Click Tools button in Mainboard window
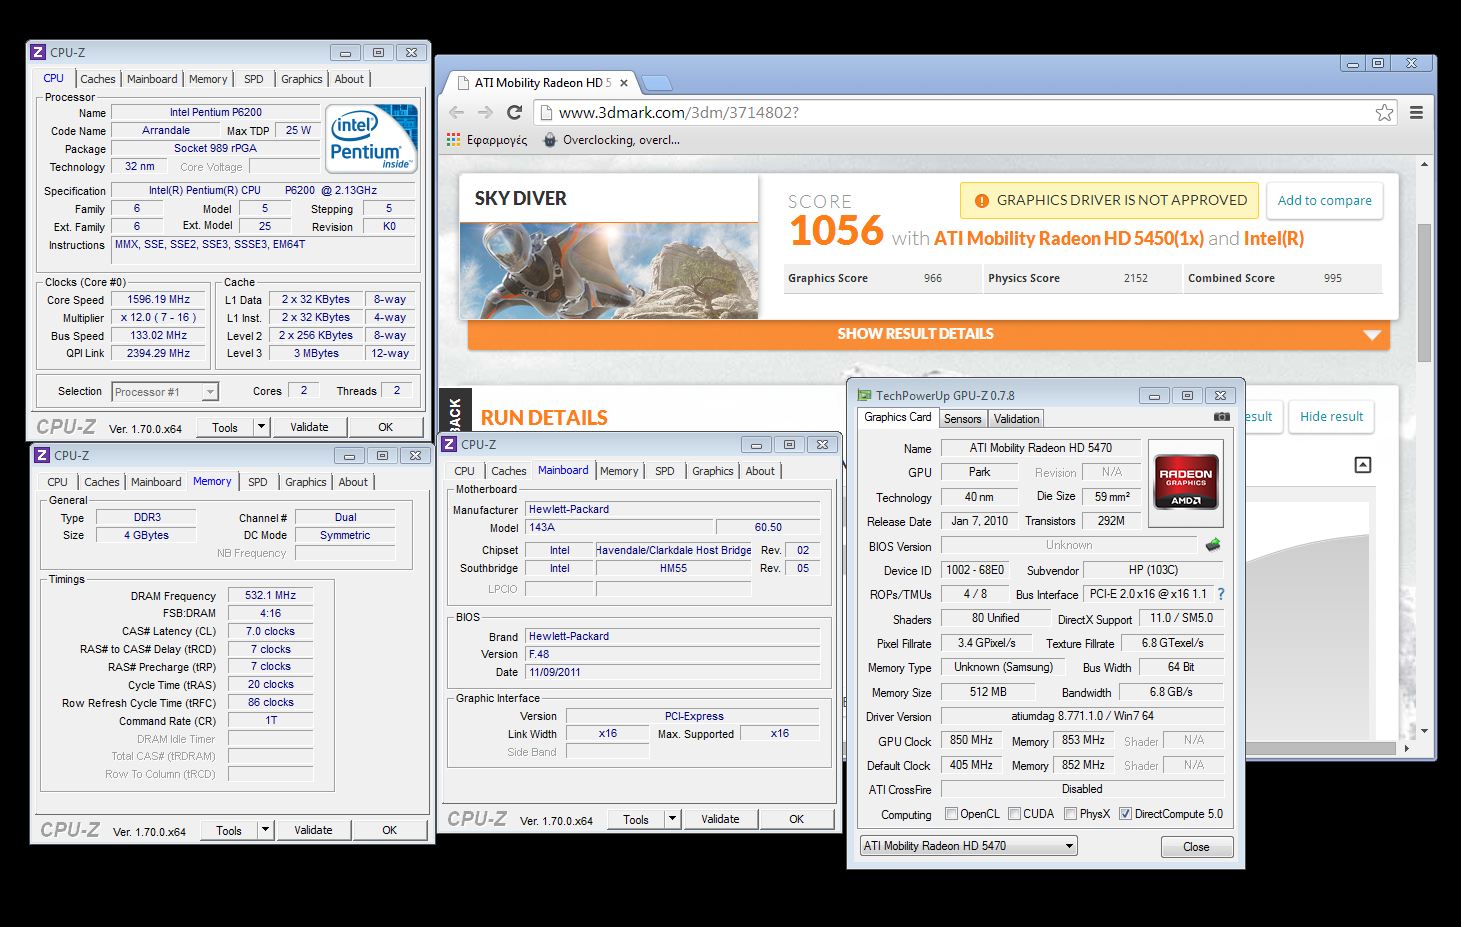Viewport: 1461px width, 927px height. click(x=636, y=819)
